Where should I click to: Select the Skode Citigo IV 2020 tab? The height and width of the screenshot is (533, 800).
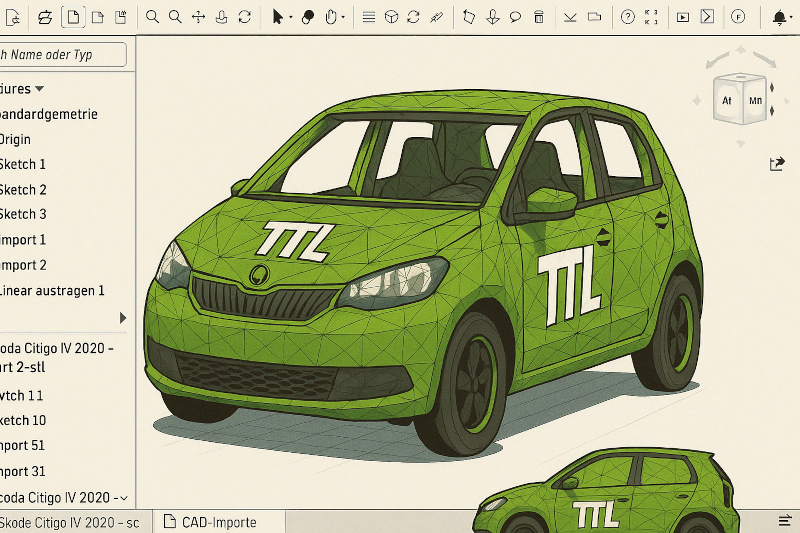pos(70,522)
